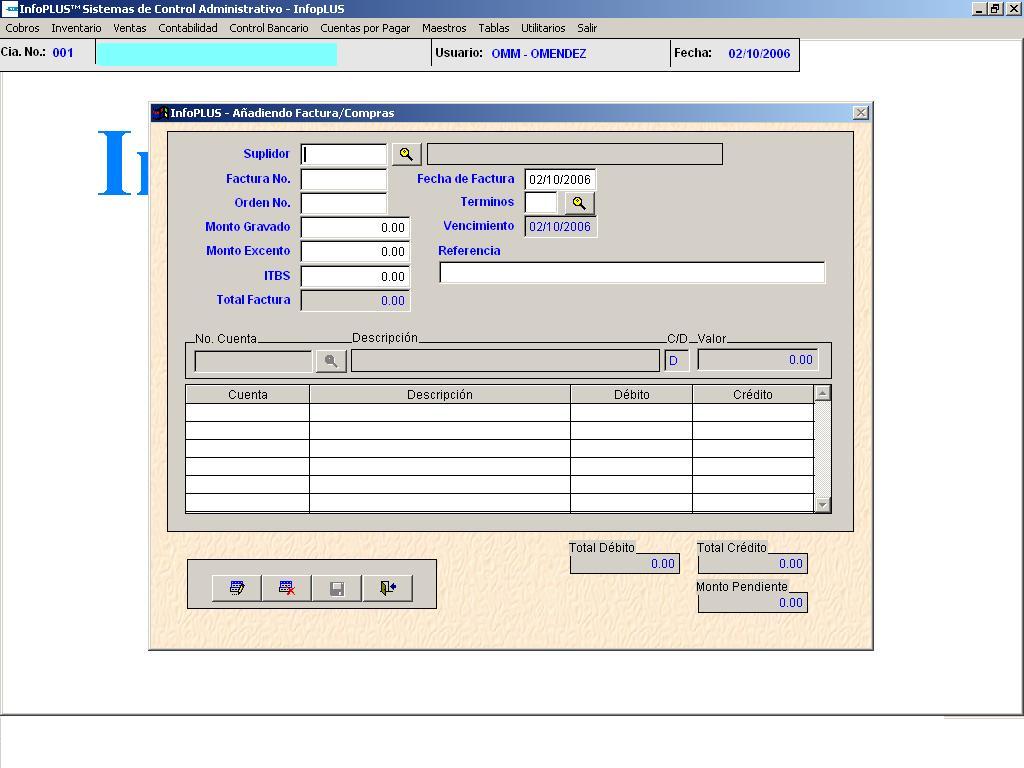Open the Cobros menu

coord(22,28)
